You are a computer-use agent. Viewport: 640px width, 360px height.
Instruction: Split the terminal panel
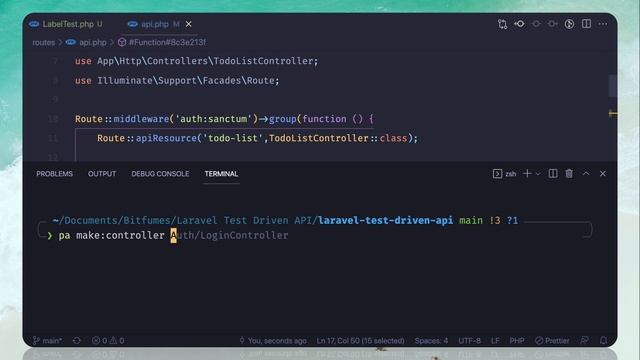[x=553, y=174]
